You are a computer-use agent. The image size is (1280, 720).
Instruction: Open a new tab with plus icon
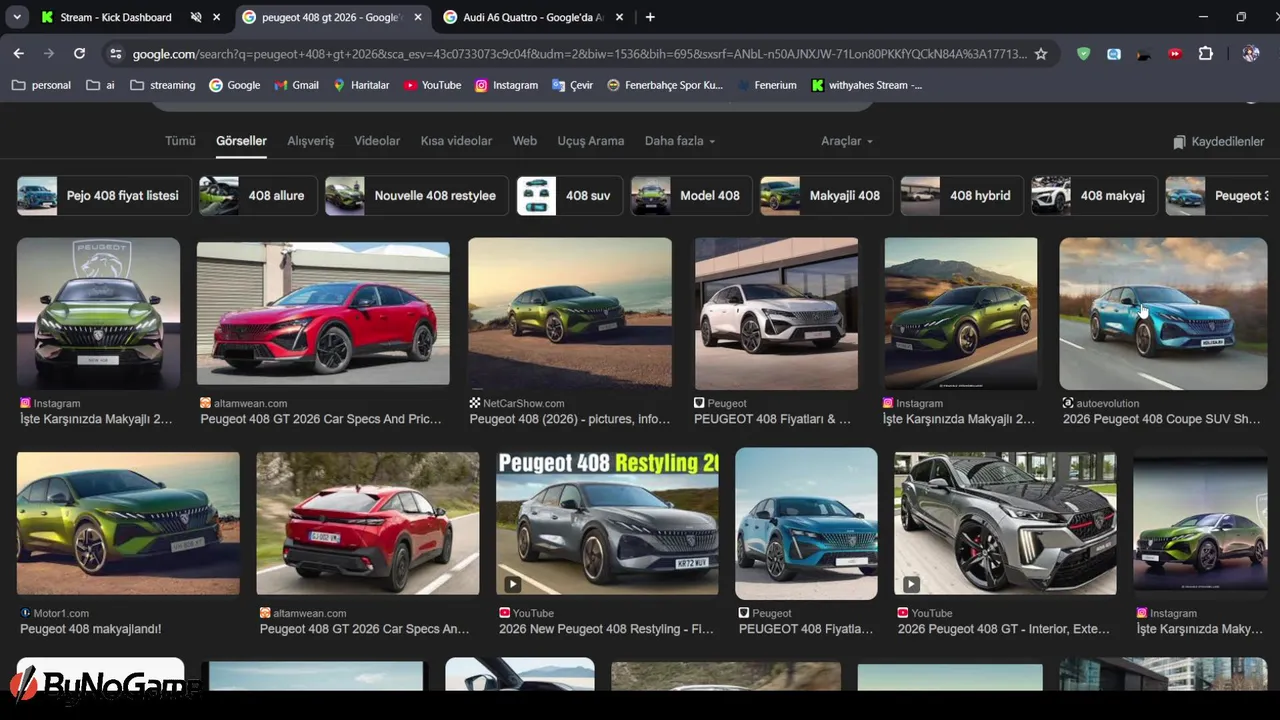pyautogui.click(x=650, y=17)
